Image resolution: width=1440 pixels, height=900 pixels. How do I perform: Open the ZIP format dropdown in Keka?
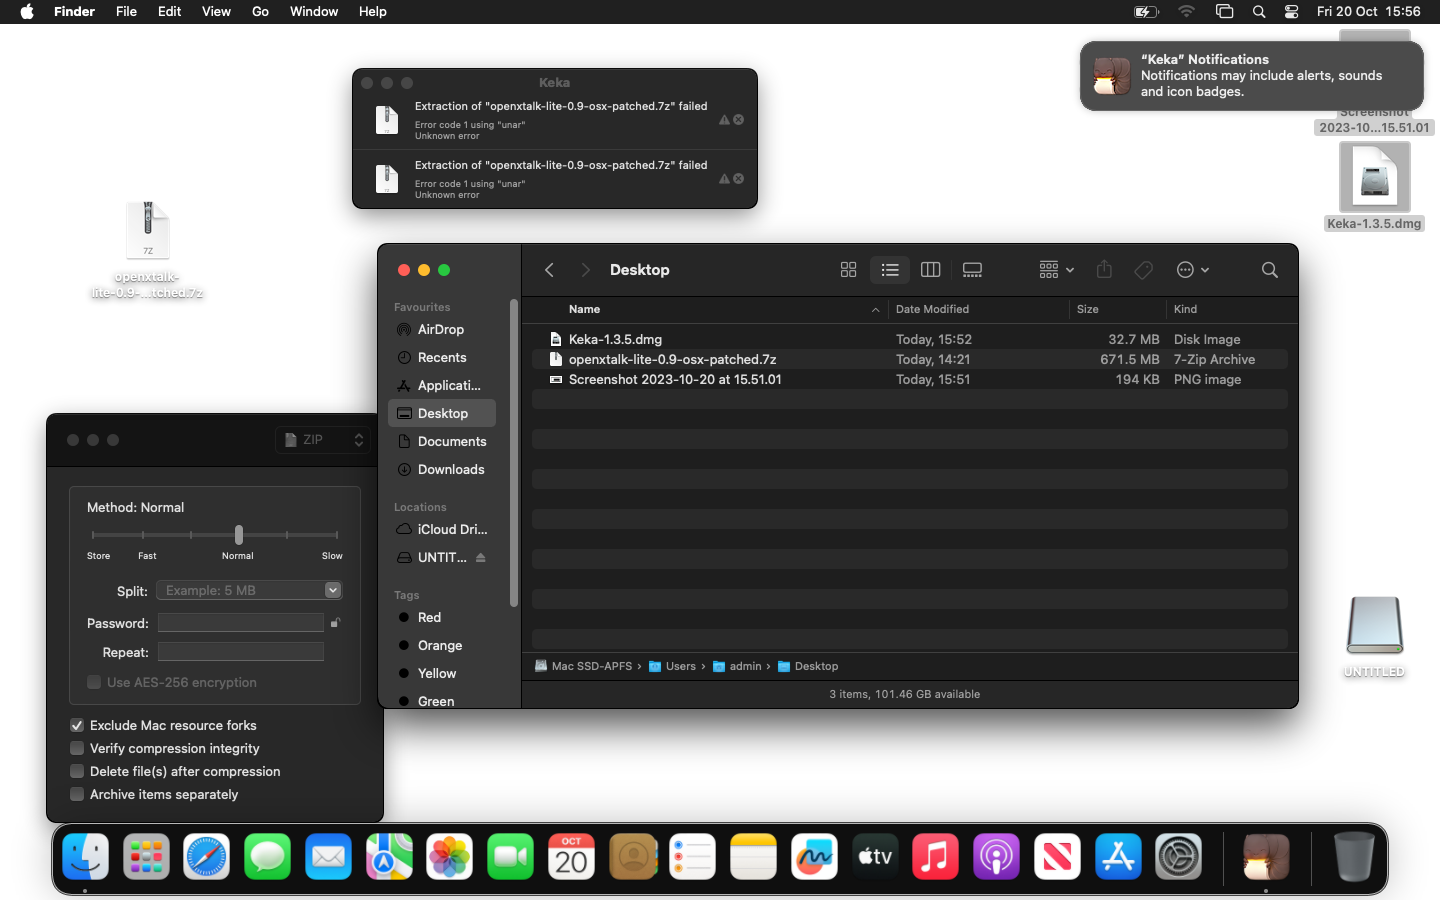coord(323,440)
